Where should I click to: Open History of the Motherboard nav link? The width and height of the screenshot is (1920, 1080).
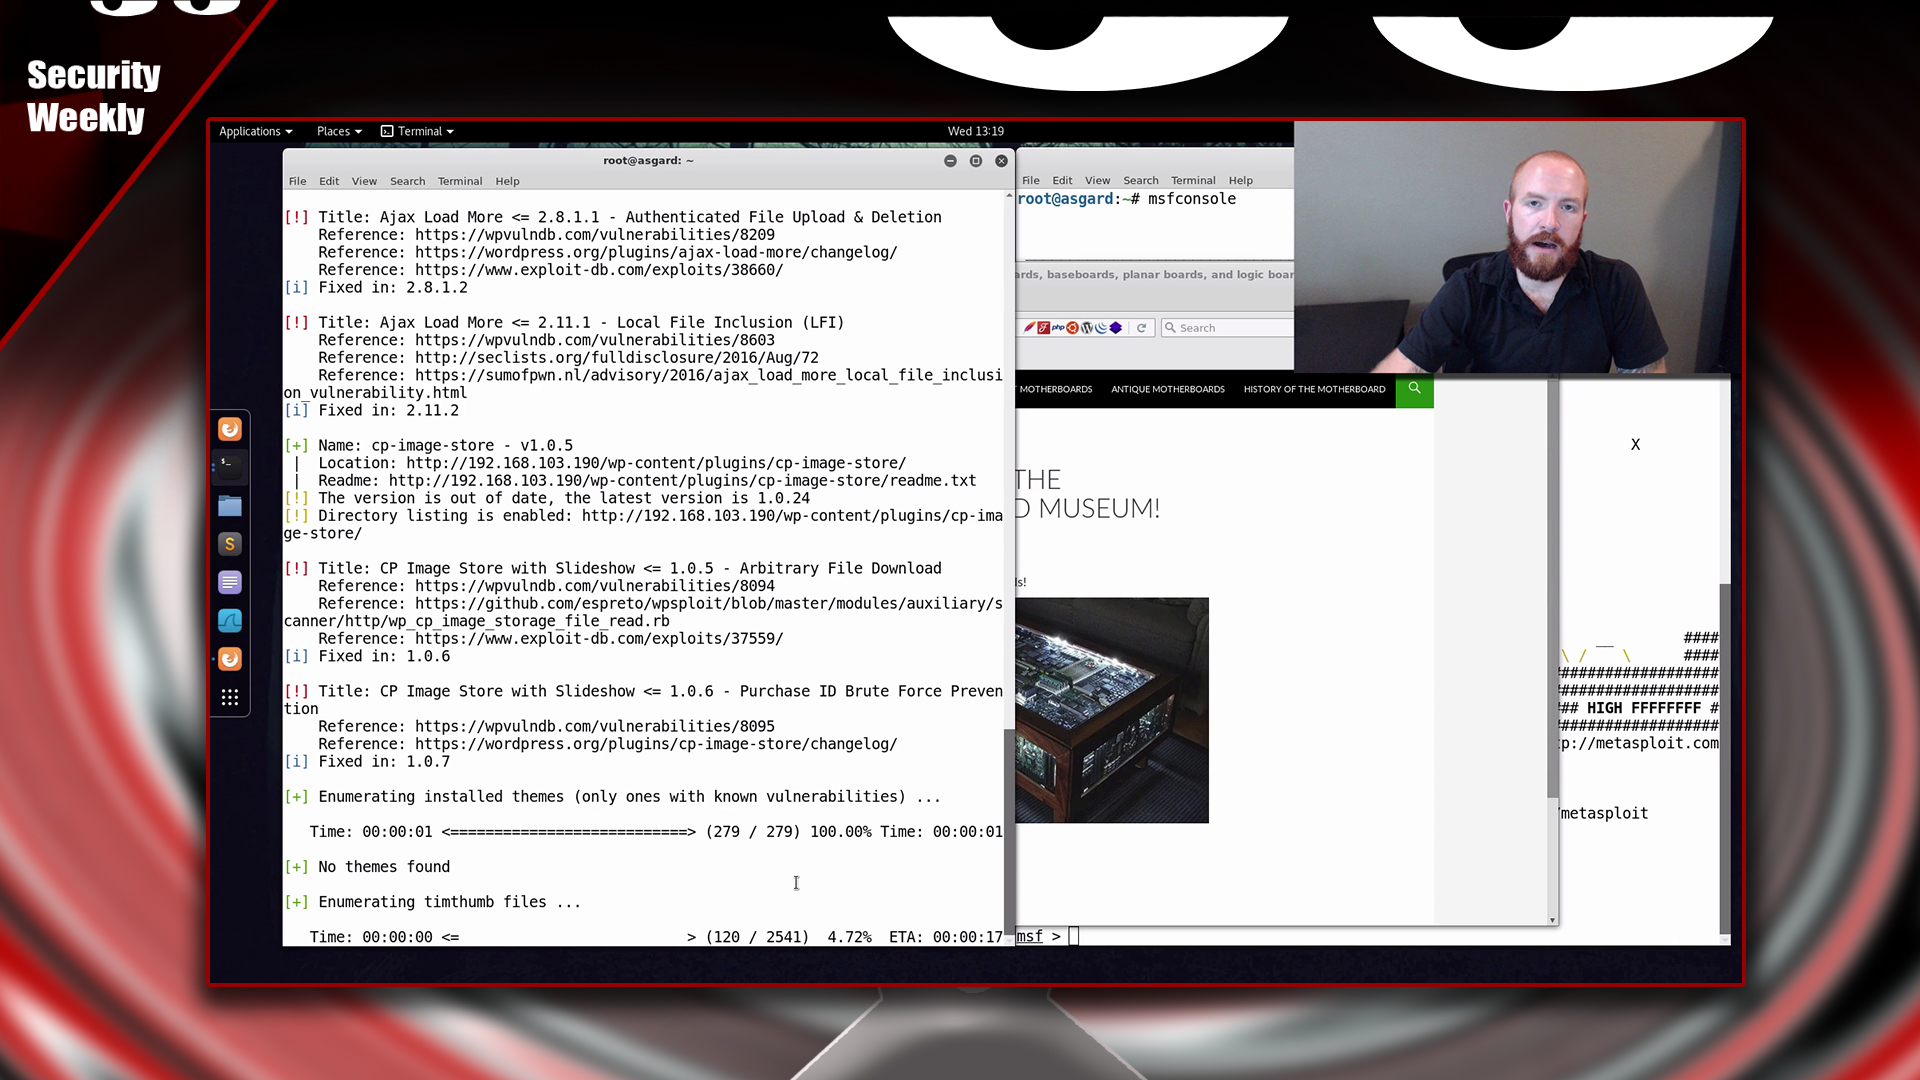pos(1314,389)
